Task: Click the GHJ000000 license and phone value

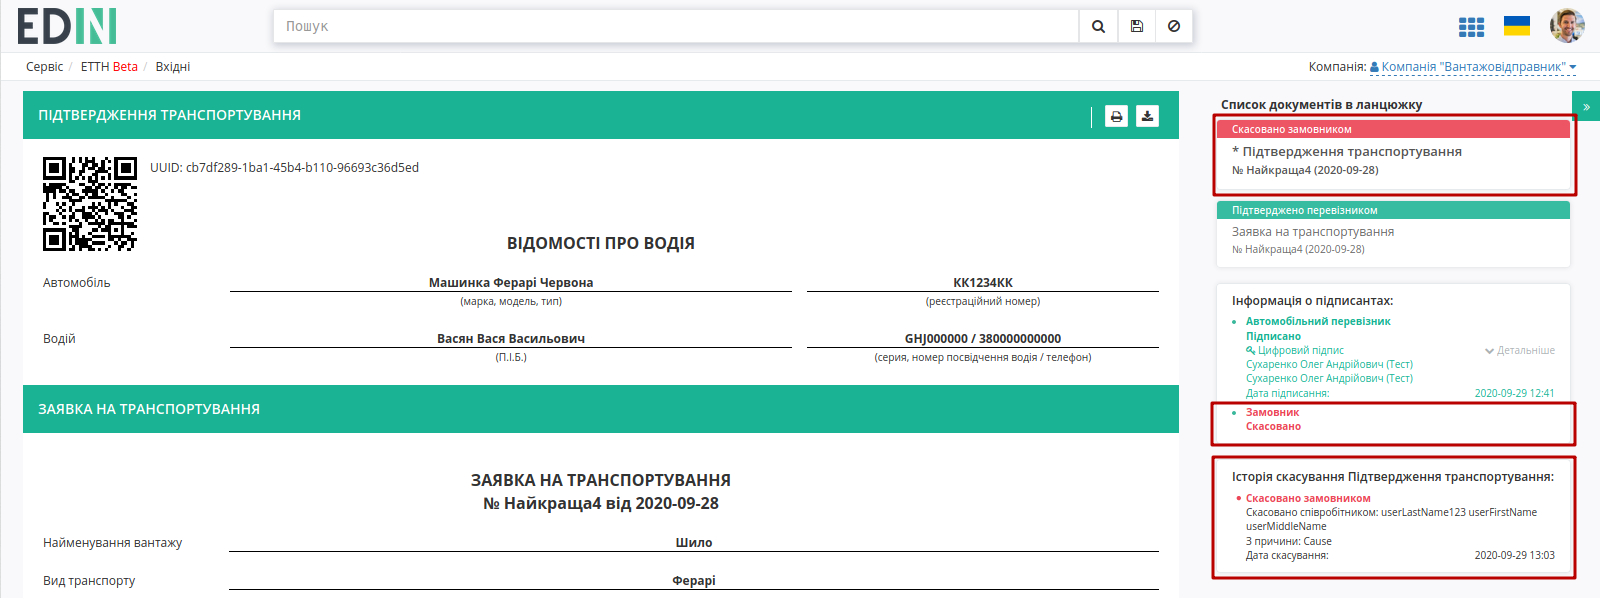Action: pos(983,339)
